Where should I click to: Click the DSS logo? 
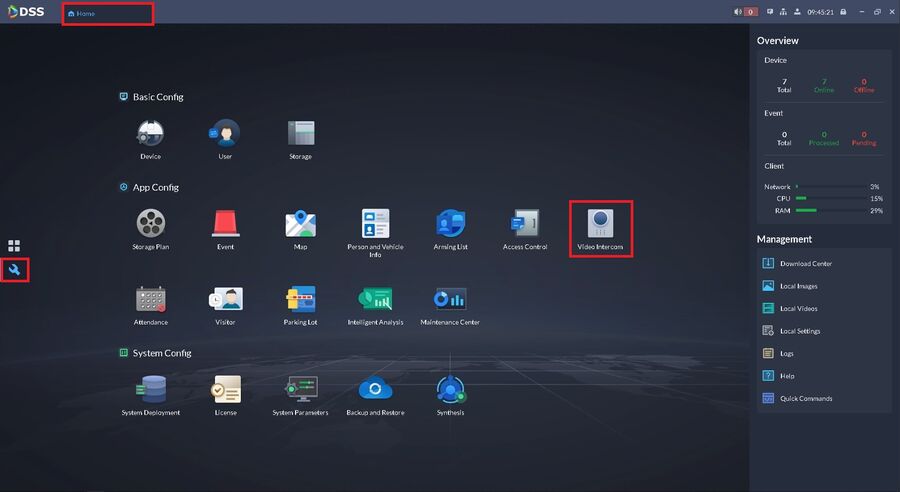pyautogui.click(x=26, y=11)
